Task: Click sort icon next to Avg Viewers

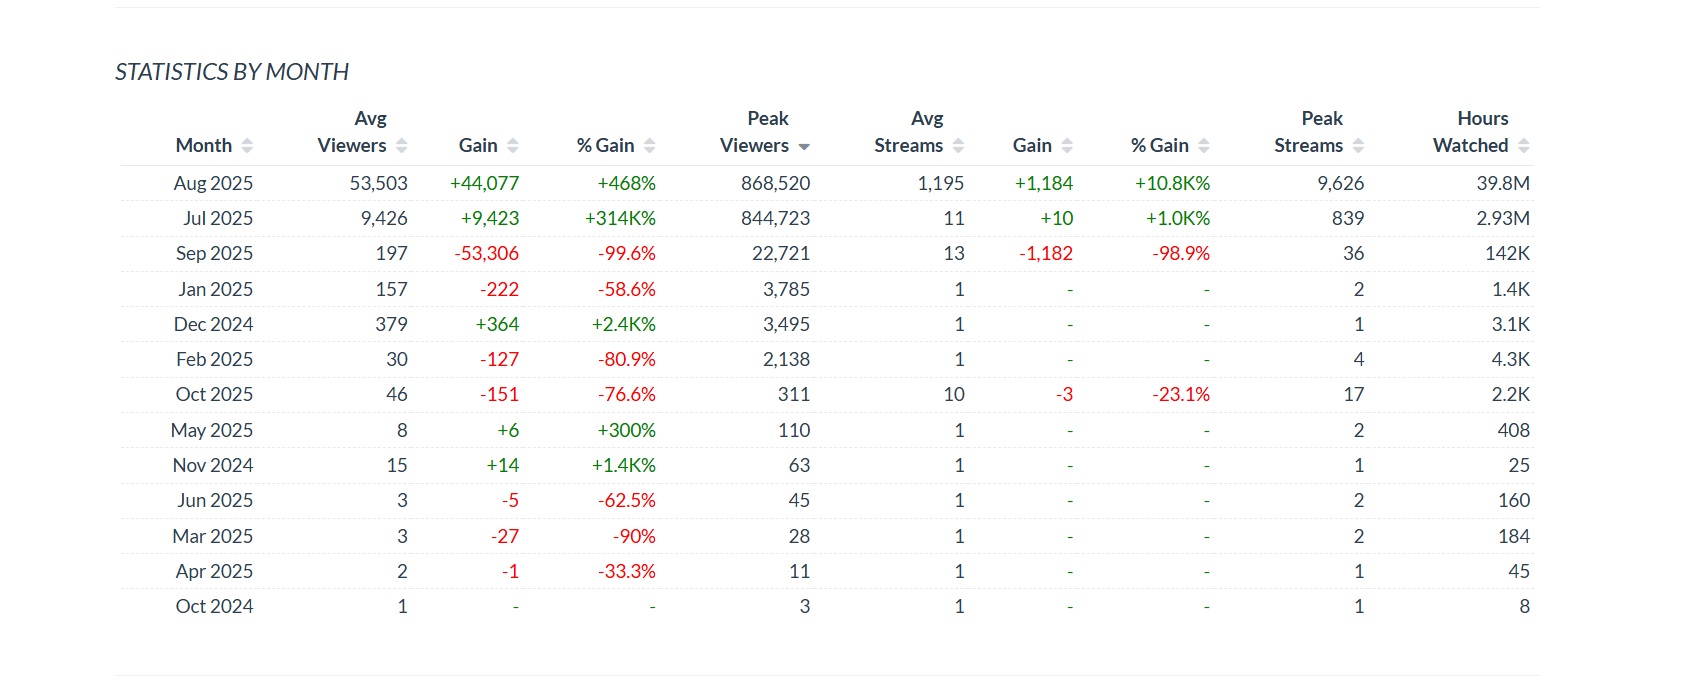Action: click(x=401, y=146)
